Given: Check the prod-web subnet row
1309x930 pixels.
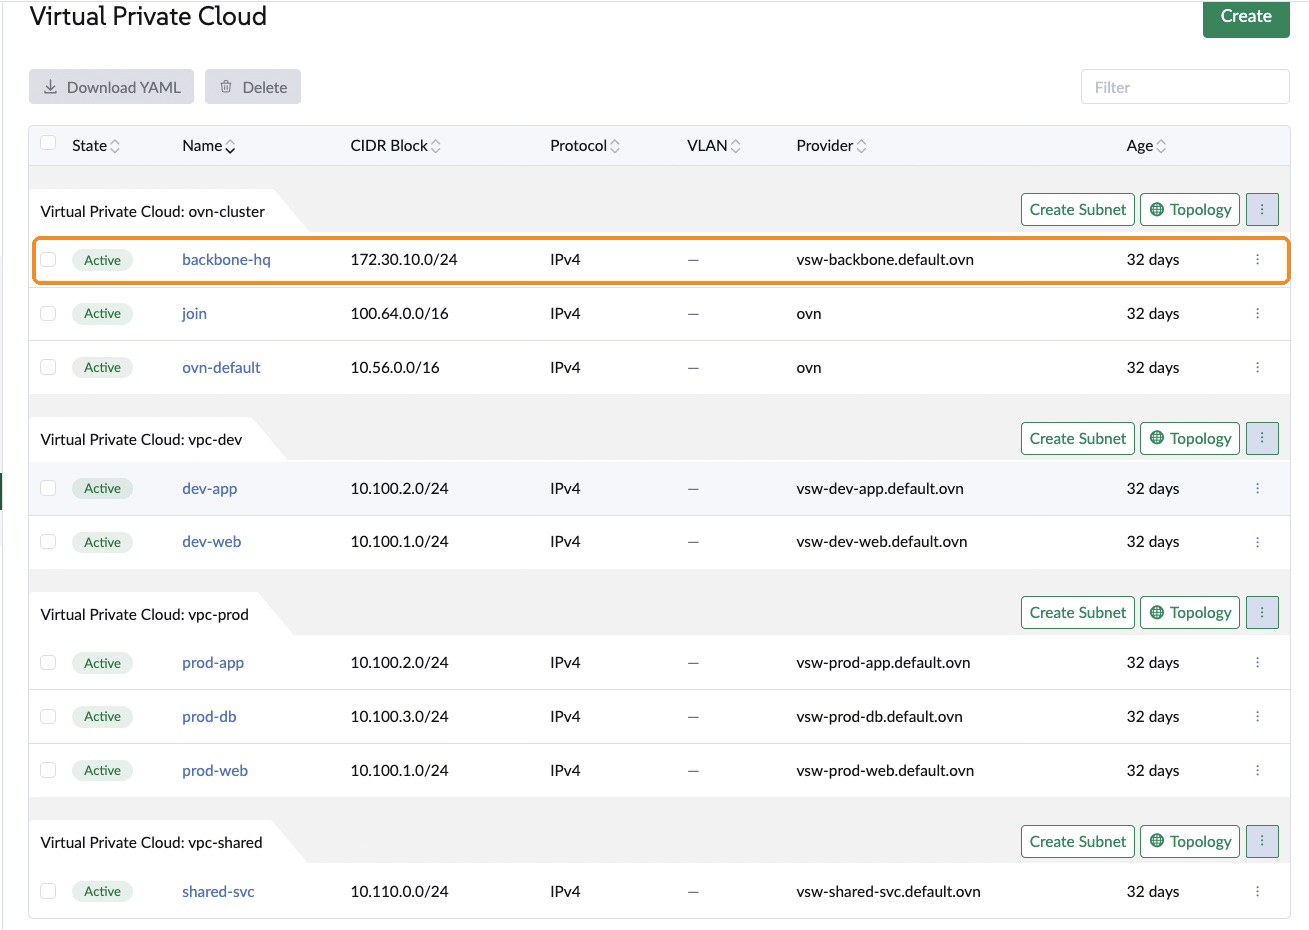Looking at the screenshot, I should click(48, 770).
